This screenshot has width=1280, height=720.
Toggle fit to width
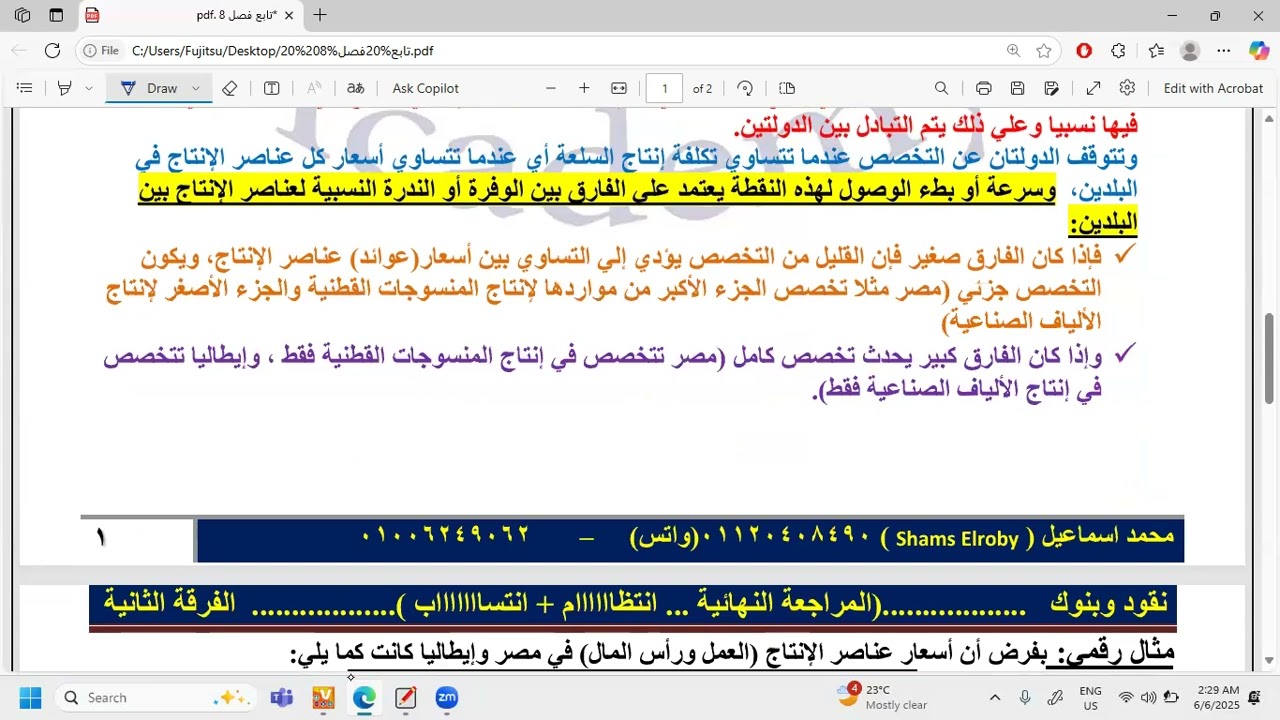[x=619, y=88]
